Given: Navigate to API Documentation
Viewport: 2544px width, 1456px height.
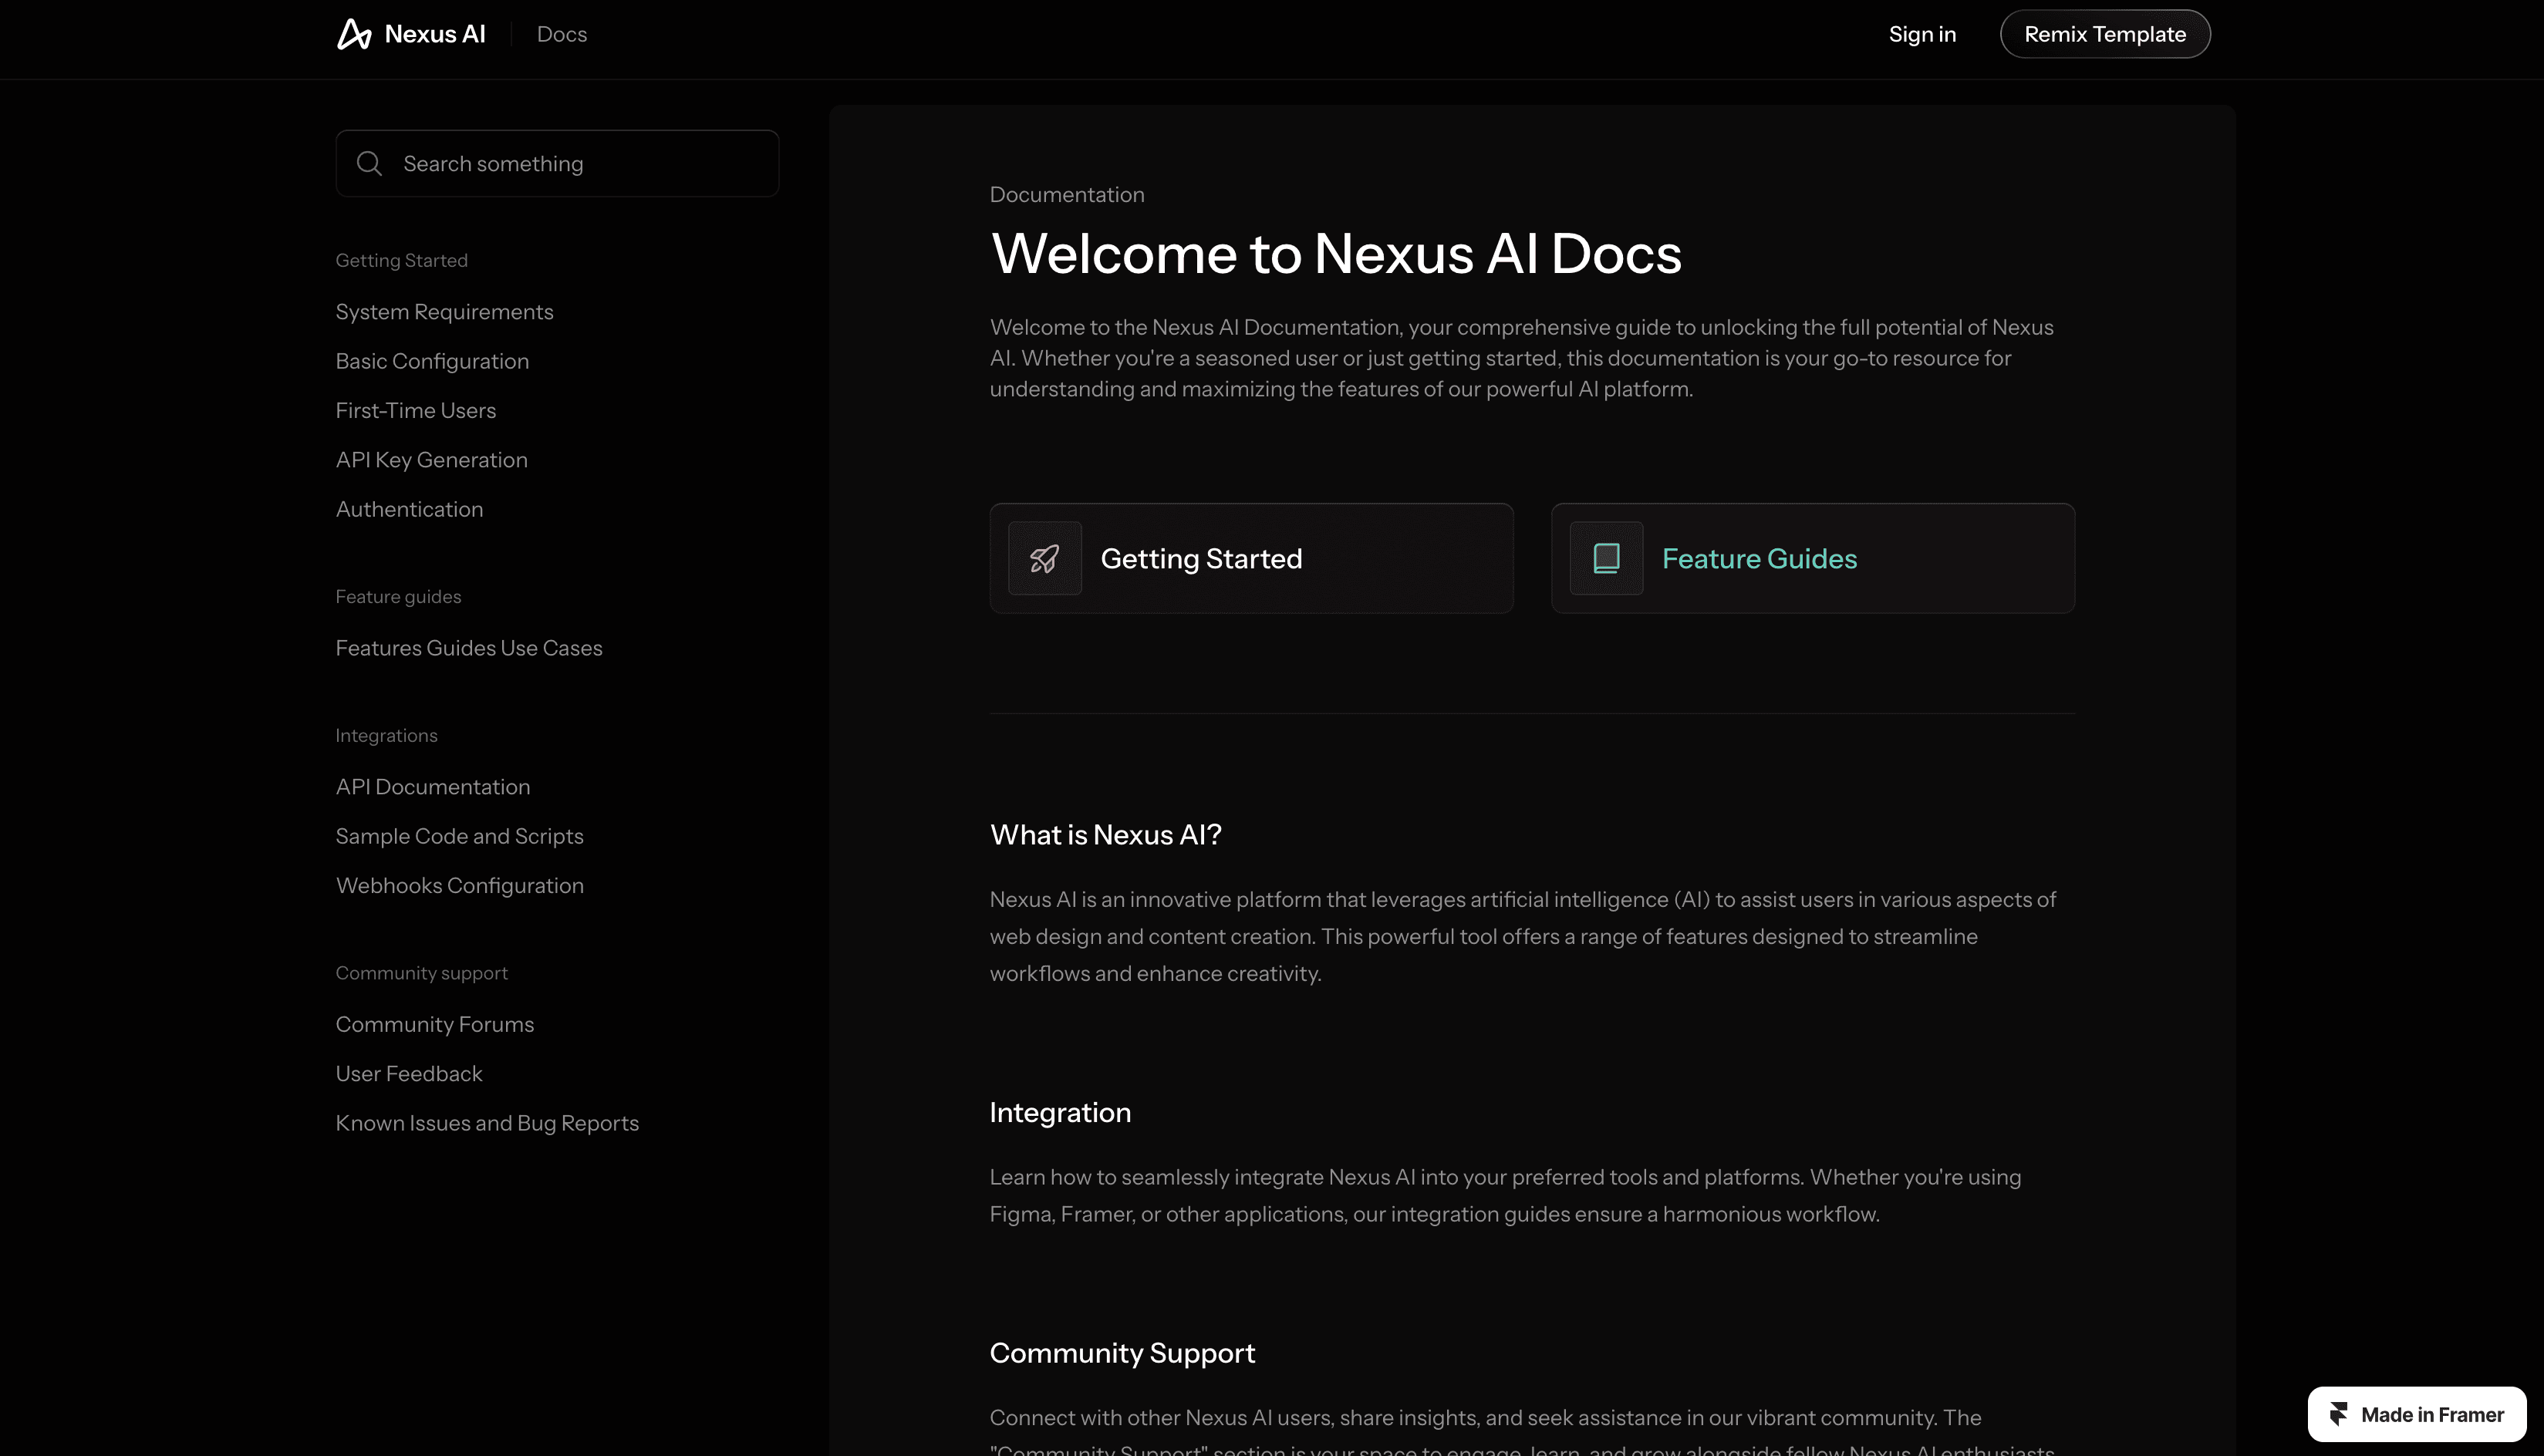Looking at the screenshot, I should [x=432, y=787].
